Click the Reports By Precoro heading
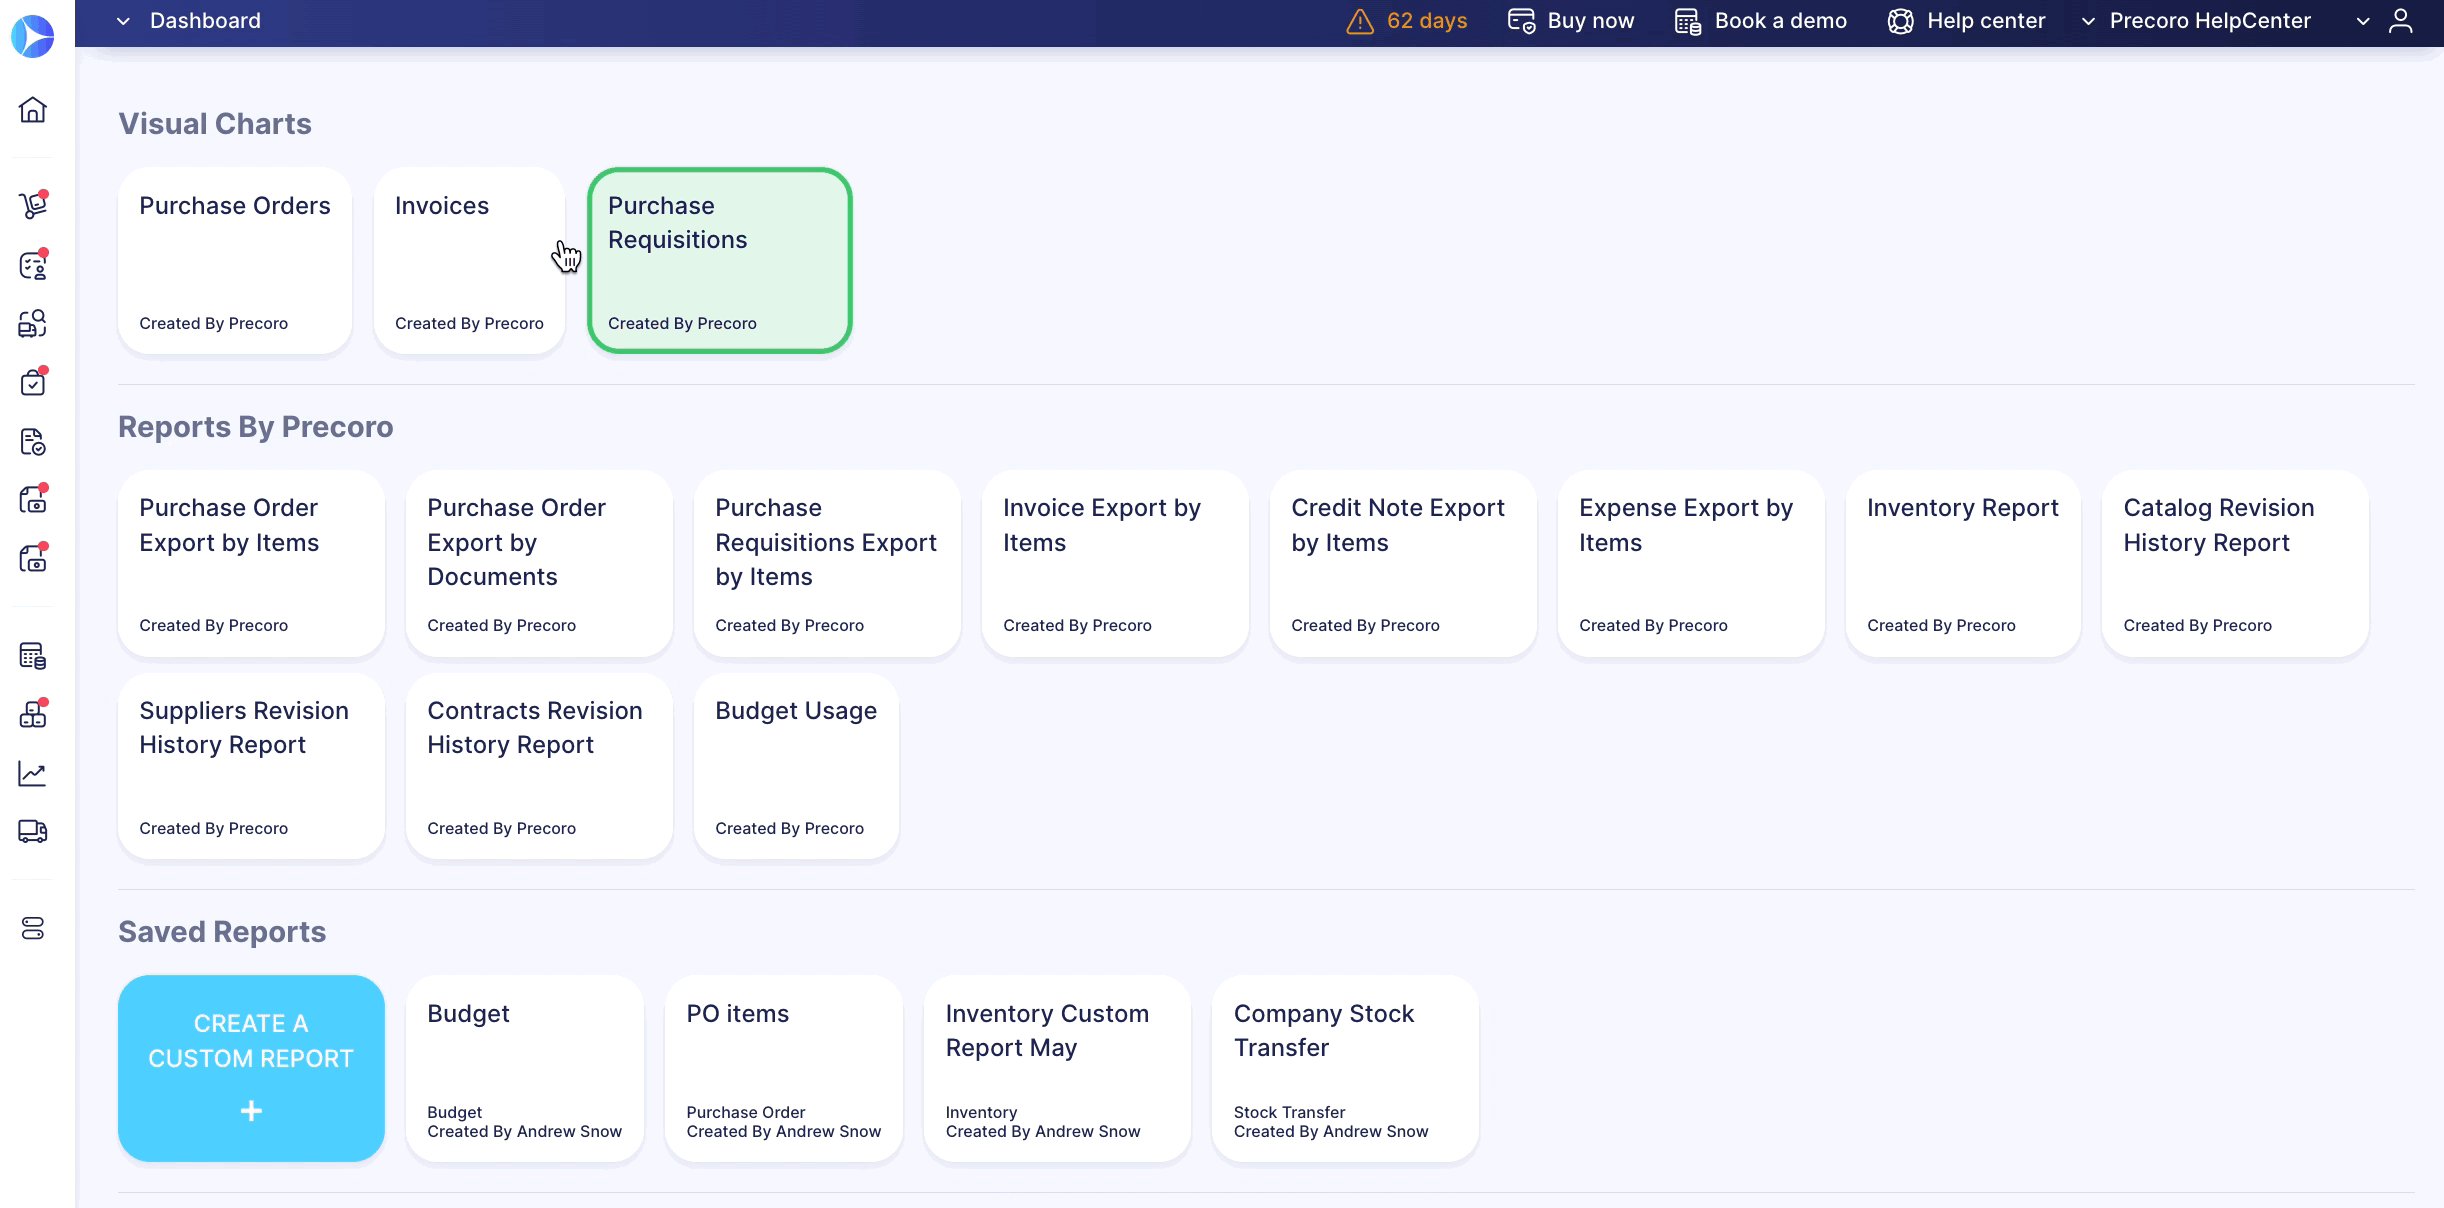The image size is (2444, 1208). 256,427
